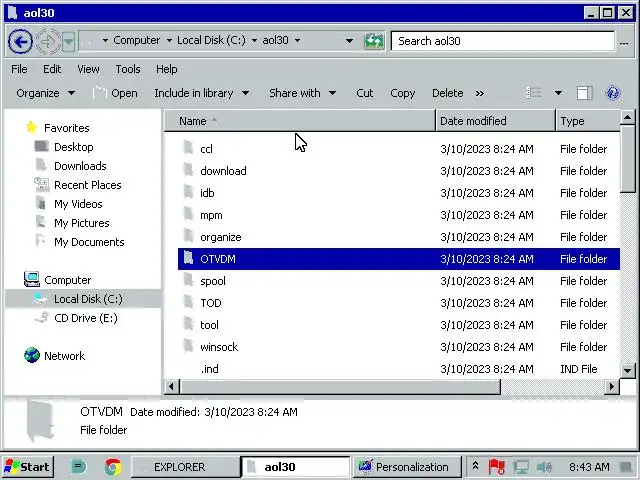640x480 pixels.
Task: Click the vertical scrollbar down arrow
Action: (x=627, y=371)
